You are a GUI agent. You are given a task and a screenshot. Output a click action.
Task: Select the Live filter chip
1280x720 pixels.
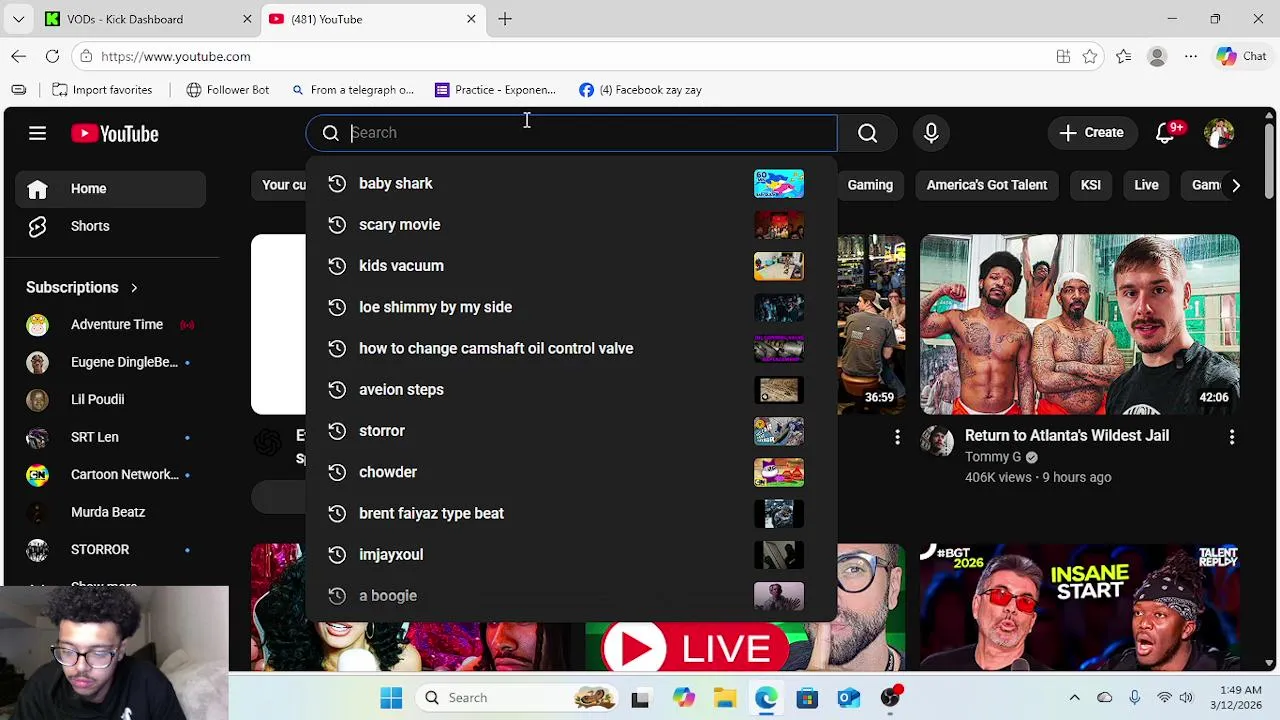(x=1146, y=185)
